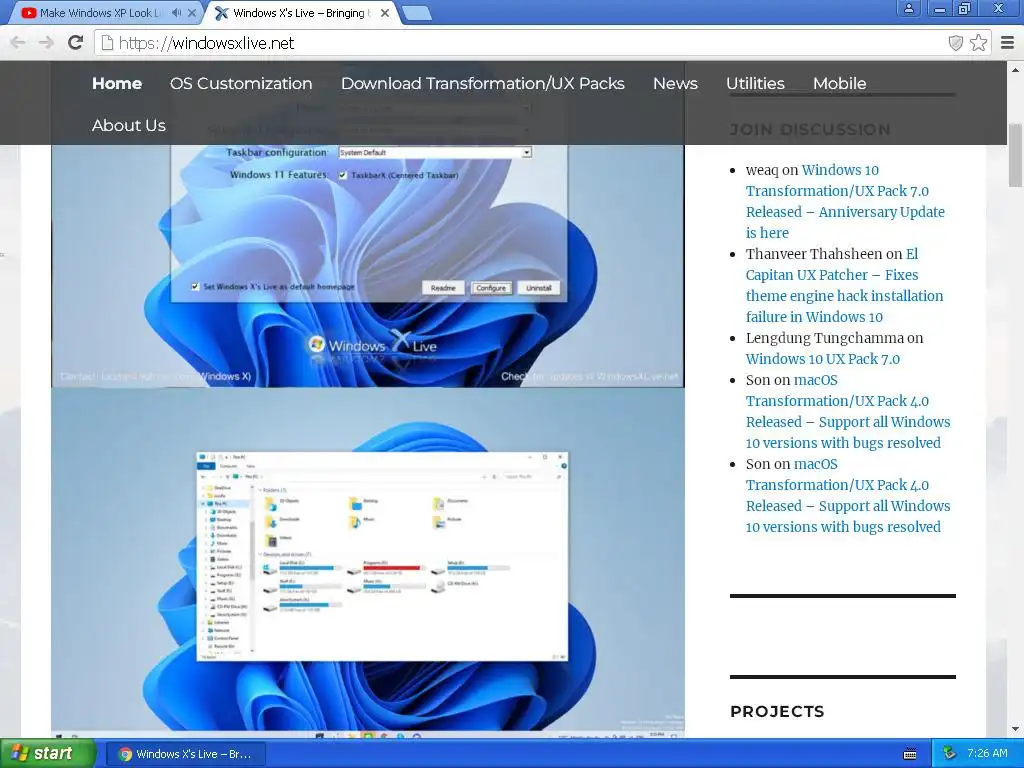The height and width of the screenshot is (768, 1024).
Task: Open second macOS Transformation/UX Pack 4.0 link
Action: (848, 495)
